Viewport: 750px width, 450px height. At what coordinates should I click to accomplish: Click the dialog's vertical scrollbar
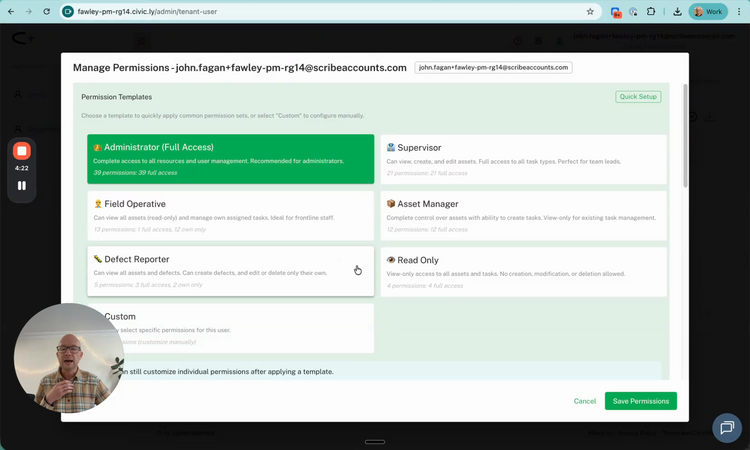pos(685,136)
